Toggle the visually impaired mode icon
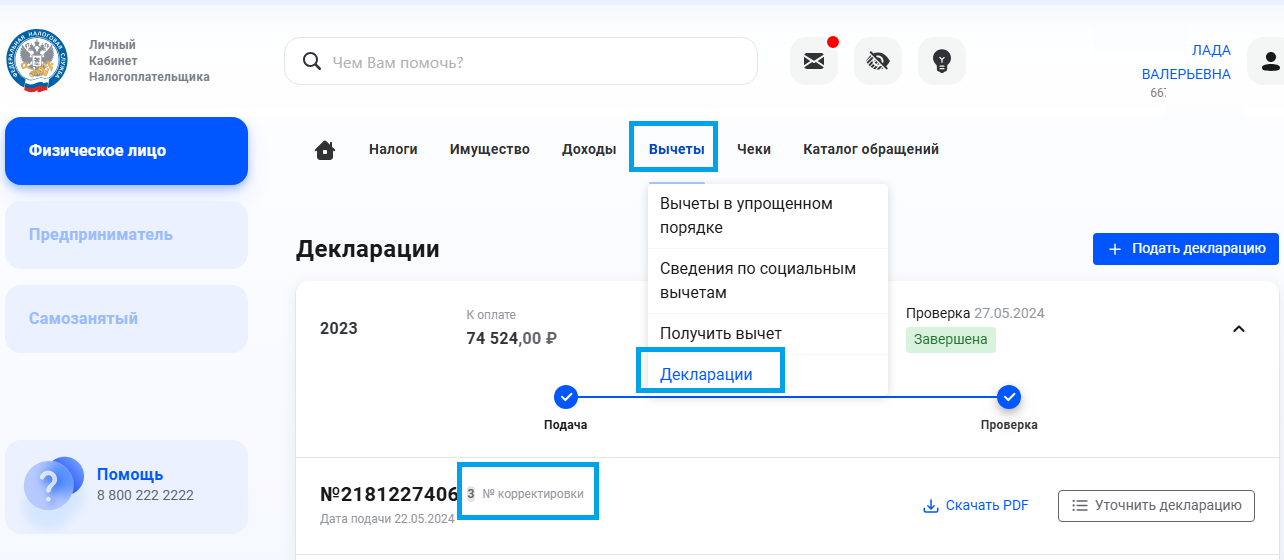The width and height of the screenshot is (1284, 560). click(x=878, y=62)
